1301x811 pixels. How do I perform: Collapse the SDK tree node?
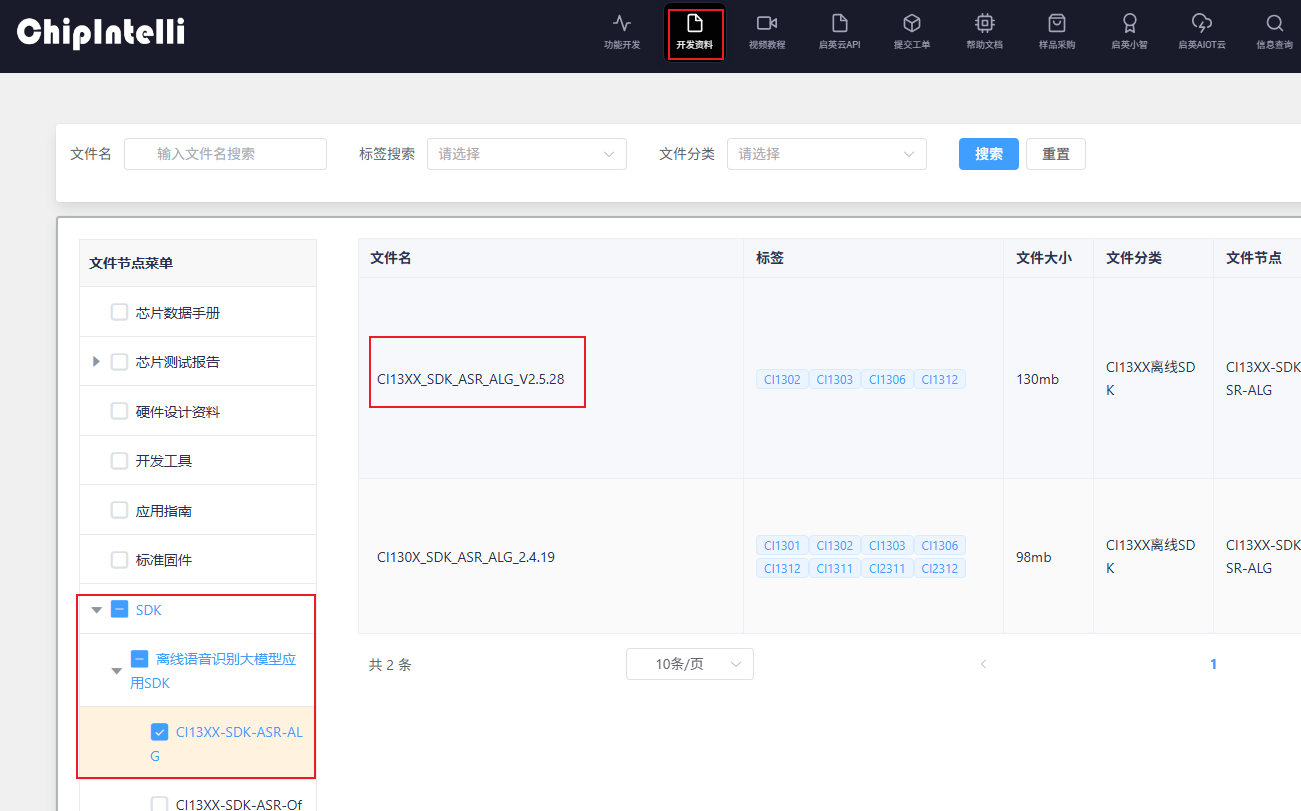click(96, 610)
